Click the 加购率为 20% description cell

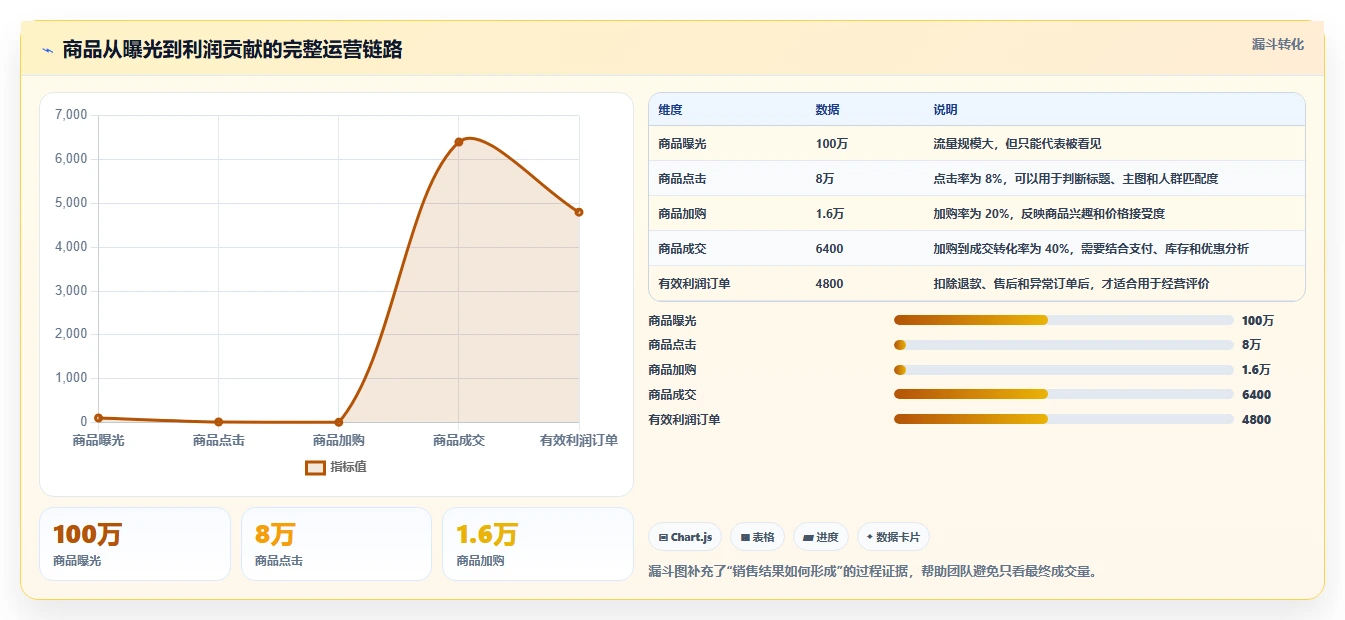click(1049, 214)
